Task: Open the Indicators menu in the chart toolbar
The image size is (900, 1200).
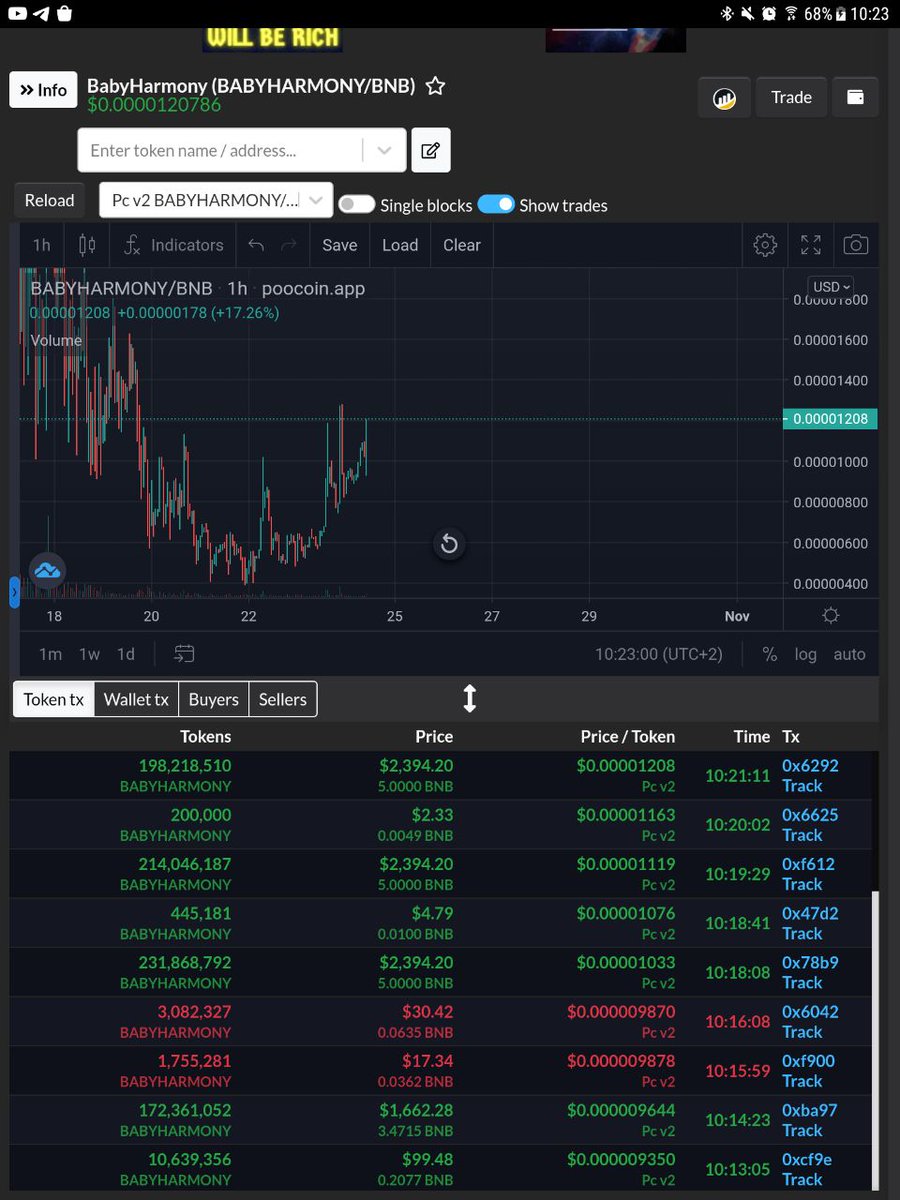Action: click(x=173, y=245)
